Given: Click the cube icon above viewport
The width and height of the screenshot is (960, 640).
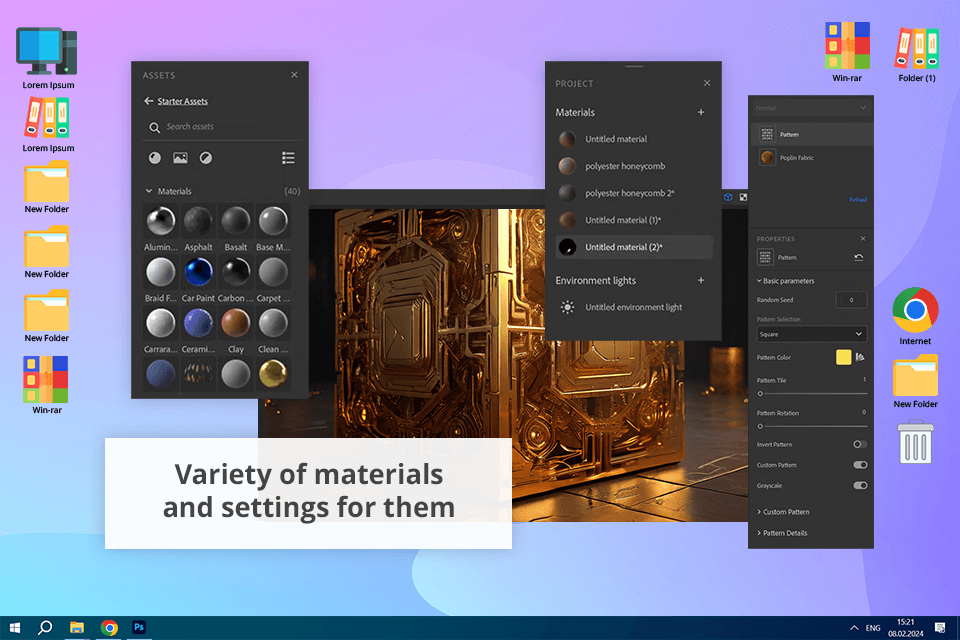Looking at the screenshot, I should [x=728, y=197].
